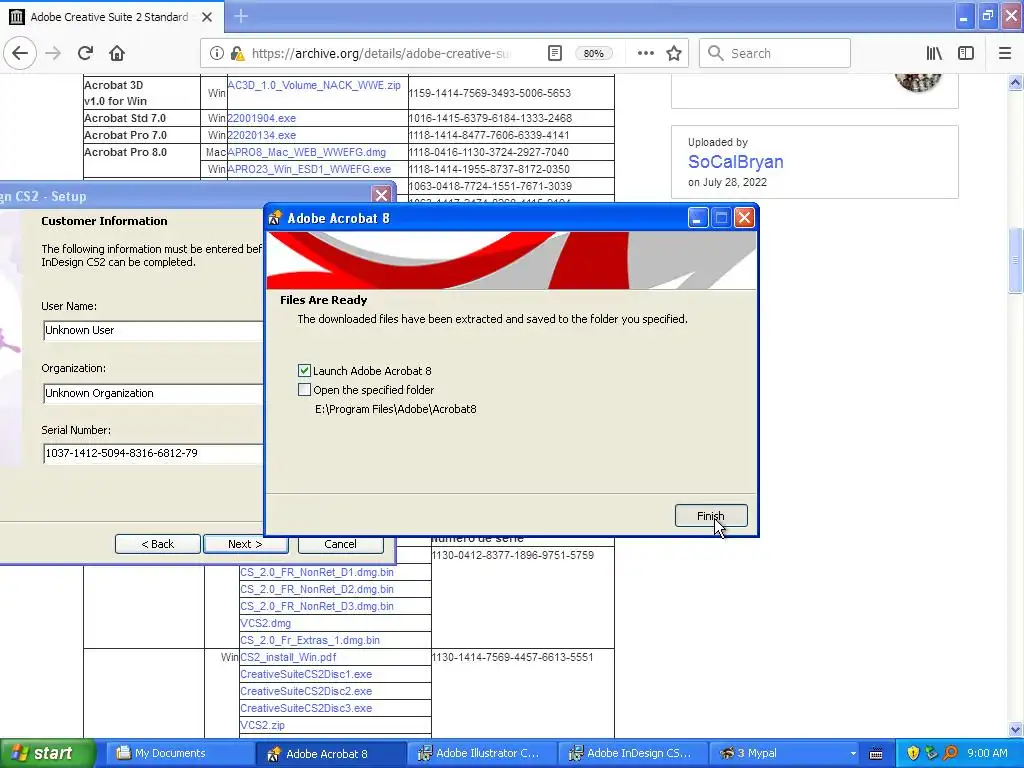This screenshot has height=768, width=1024.
Task: Click the lock warning icon in address bar
Action: click(x=238, y=53)
